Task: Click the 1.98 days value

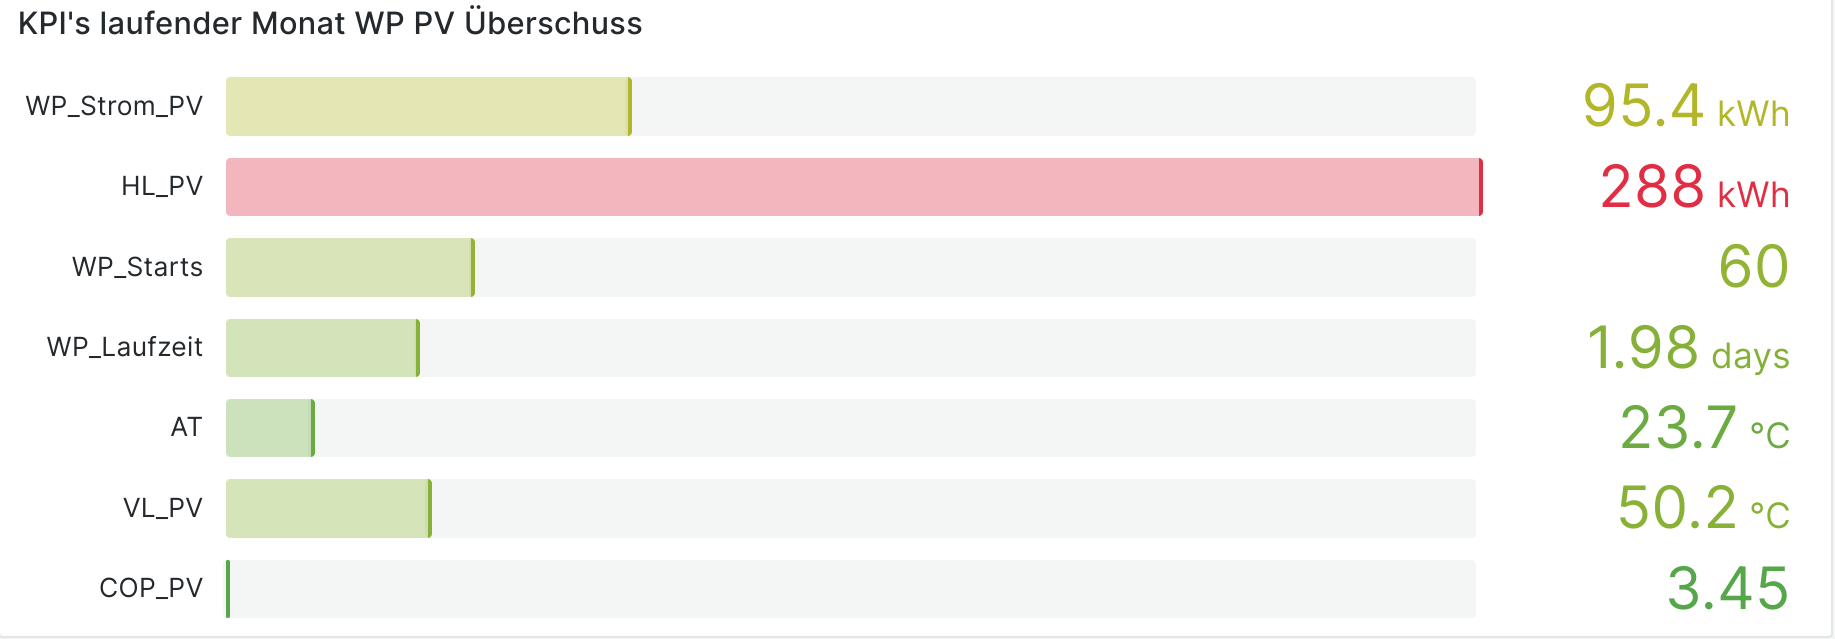Action: pos(1687,348)
